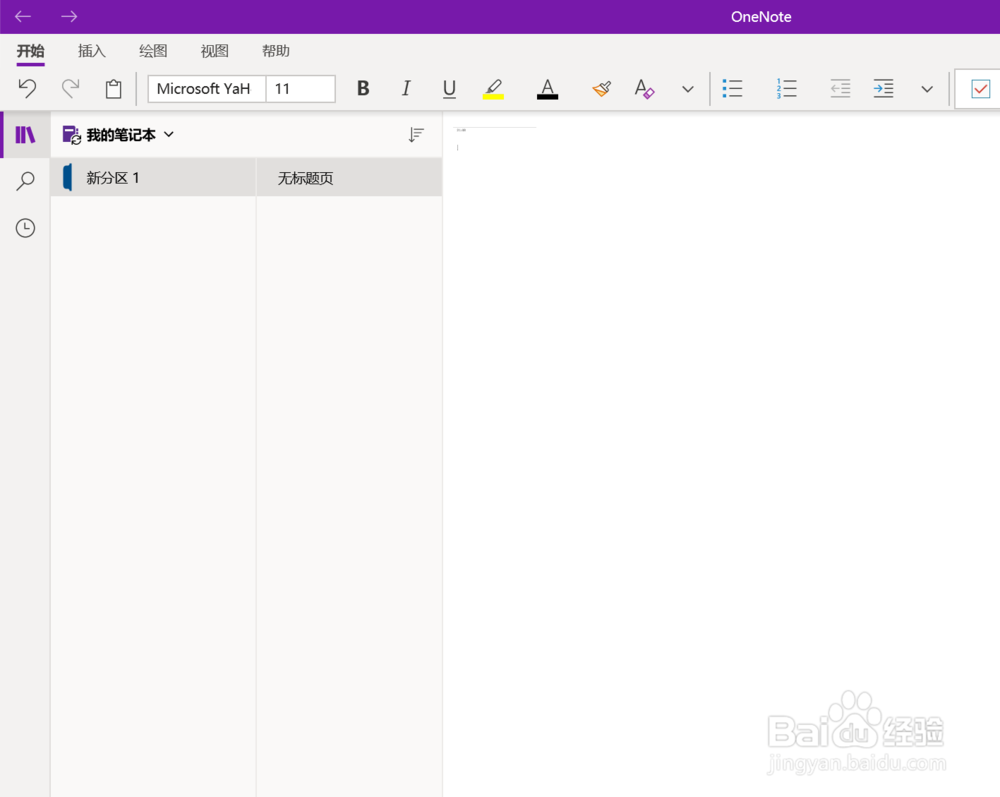Tag as to-do checkbox

pyautogui.click(x=980, y=89)
